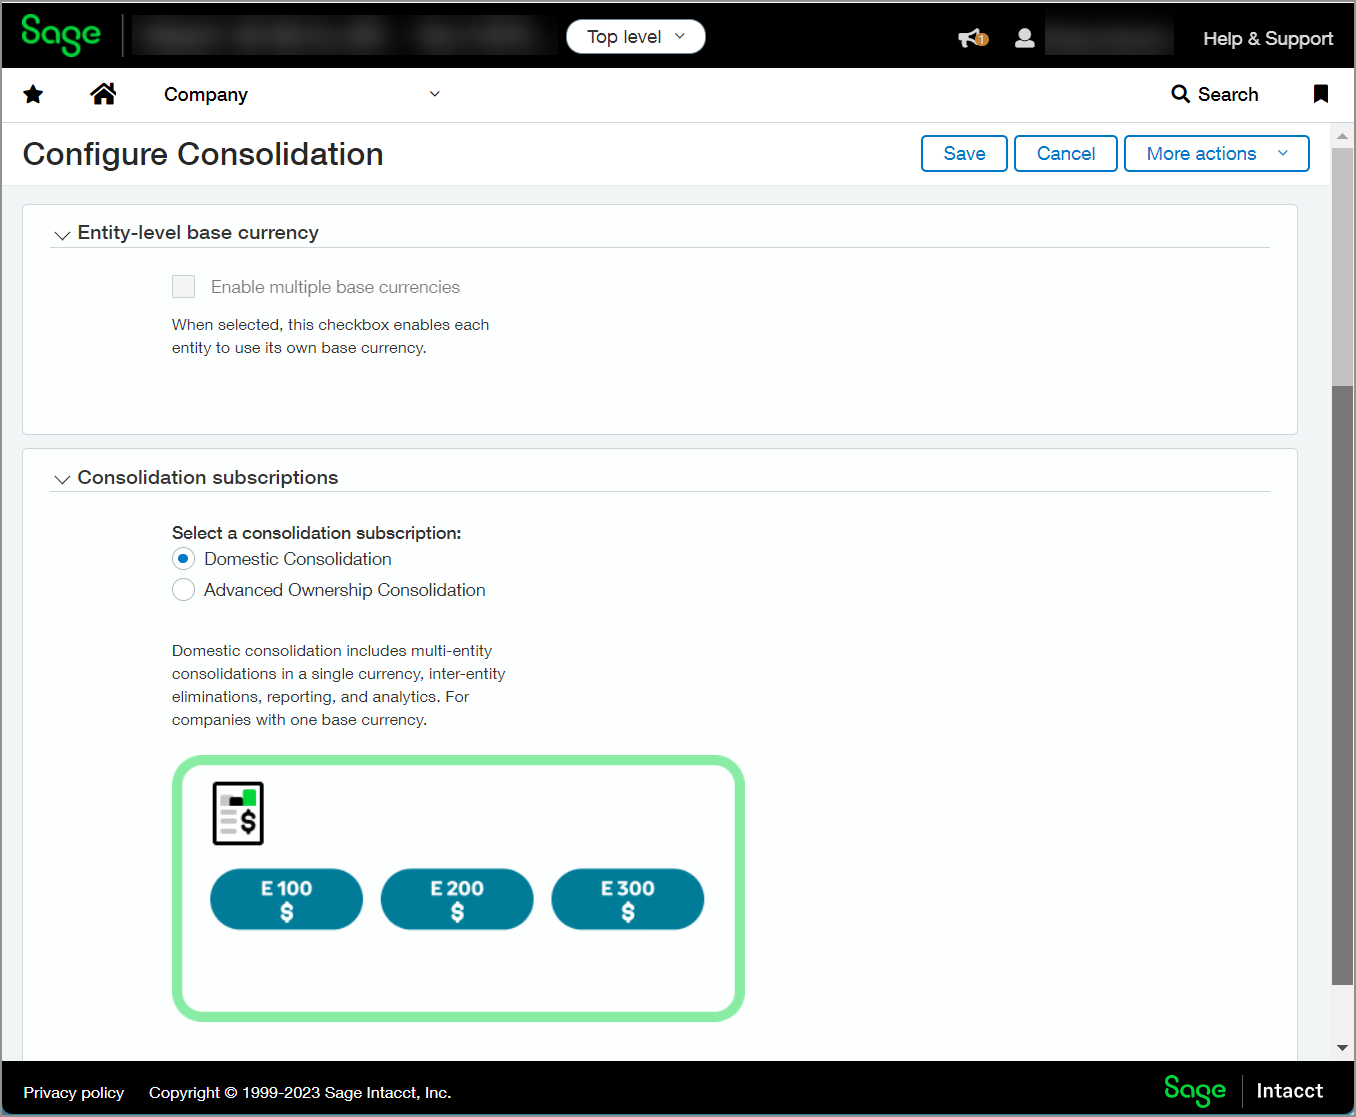
Task: Select Domestic Consolidation radio button
Action: coord(184,559)
